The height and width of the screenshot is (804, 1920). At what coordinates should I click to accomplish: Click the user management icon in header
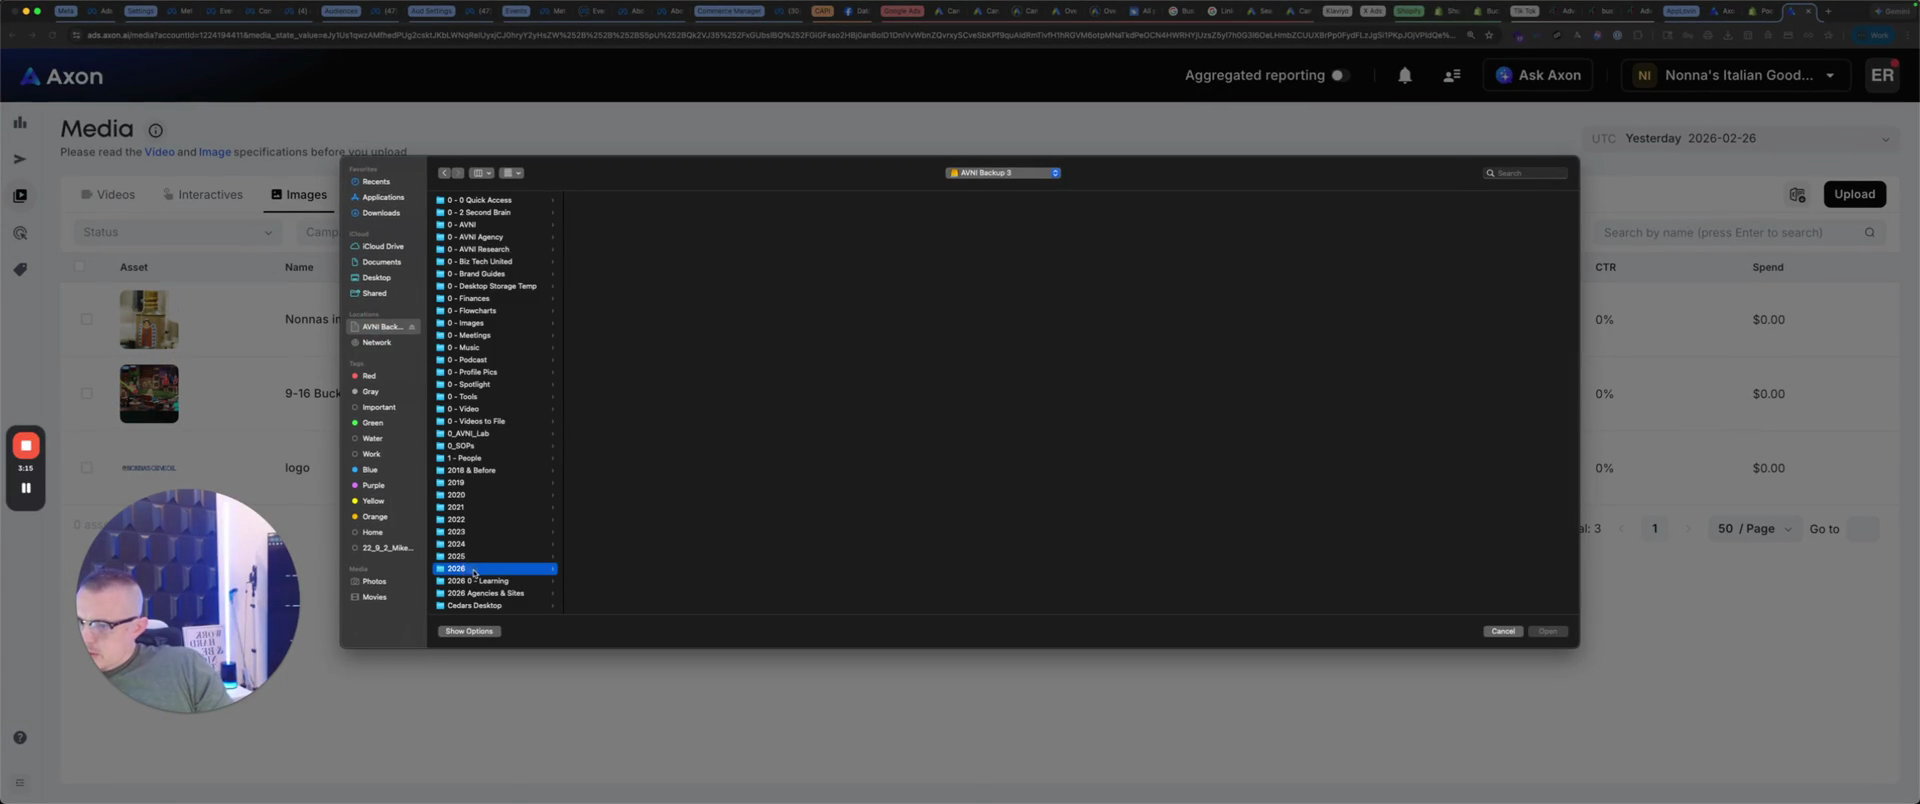(1451, 76)
